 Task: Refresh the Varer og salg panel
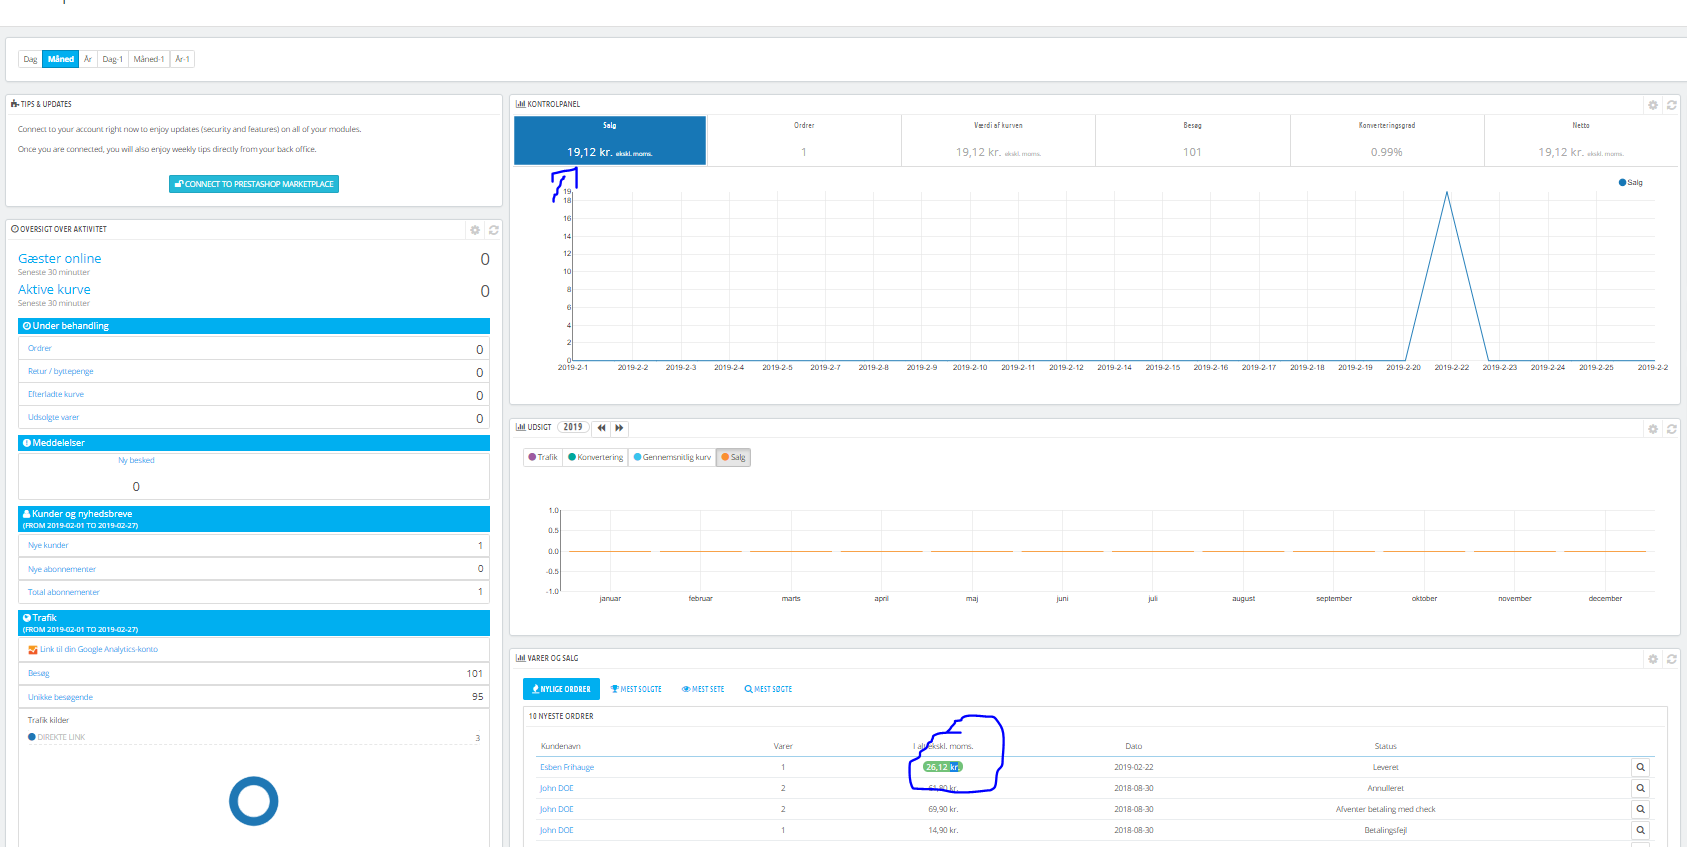point(1671,659)
